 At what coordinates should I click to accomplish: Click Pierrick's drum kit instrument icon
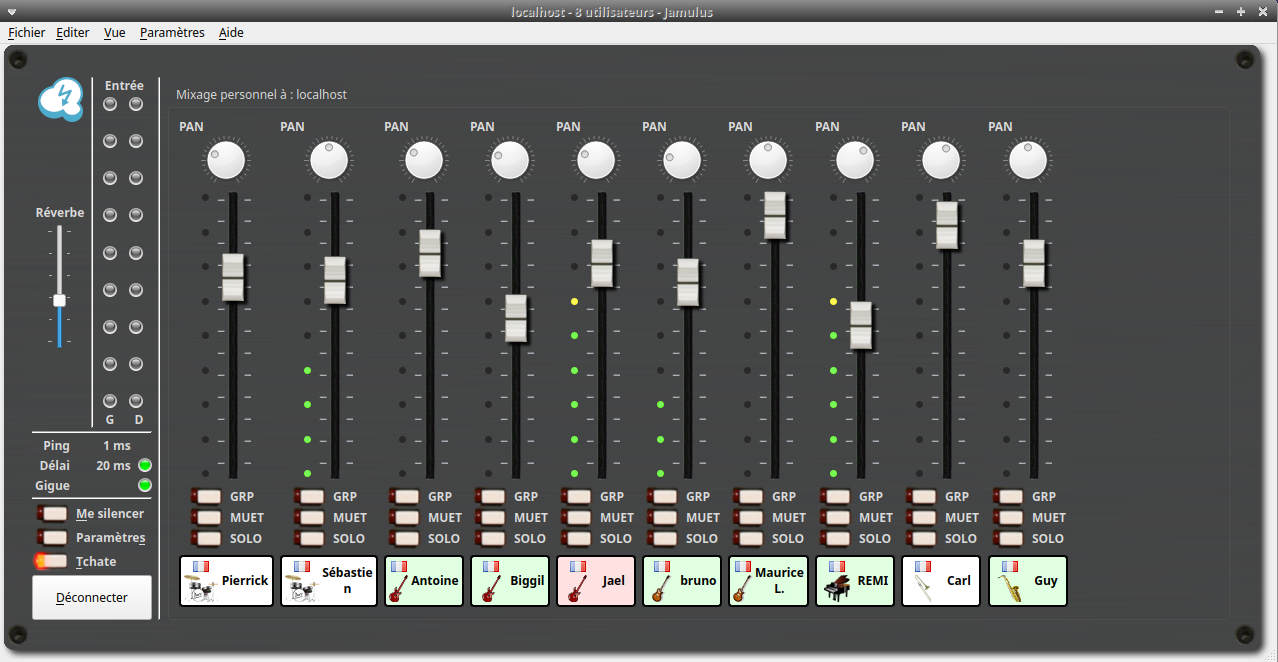click(x=203, y=588)
